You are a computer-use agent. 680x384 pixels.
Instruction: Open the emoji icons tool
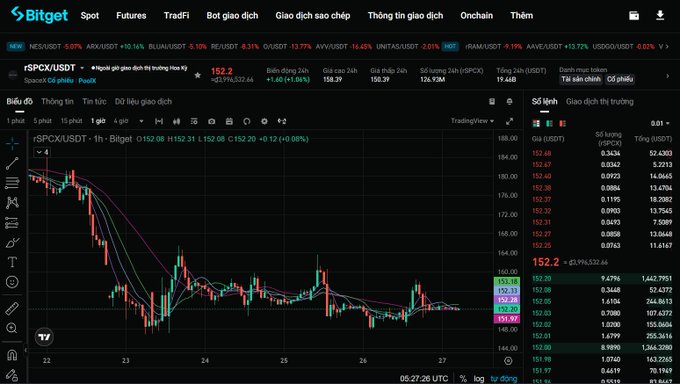pyautogui.click(x=12, y=282)
